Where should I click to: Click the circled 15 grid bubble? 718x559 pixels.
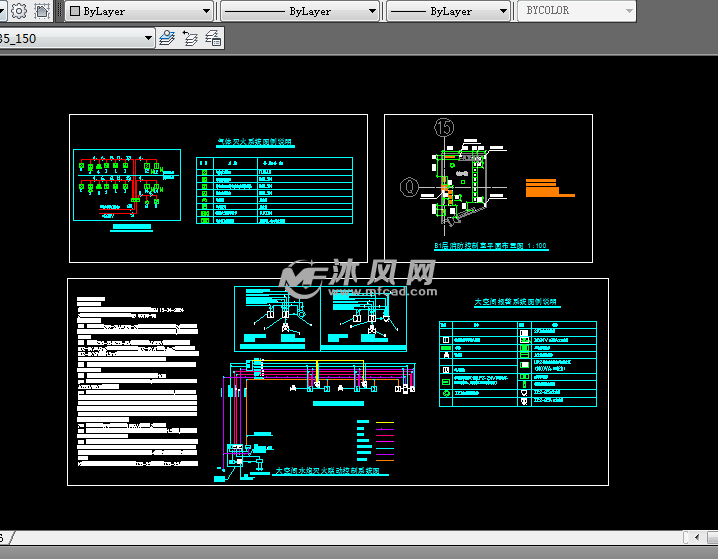click(x=443, y=127)
